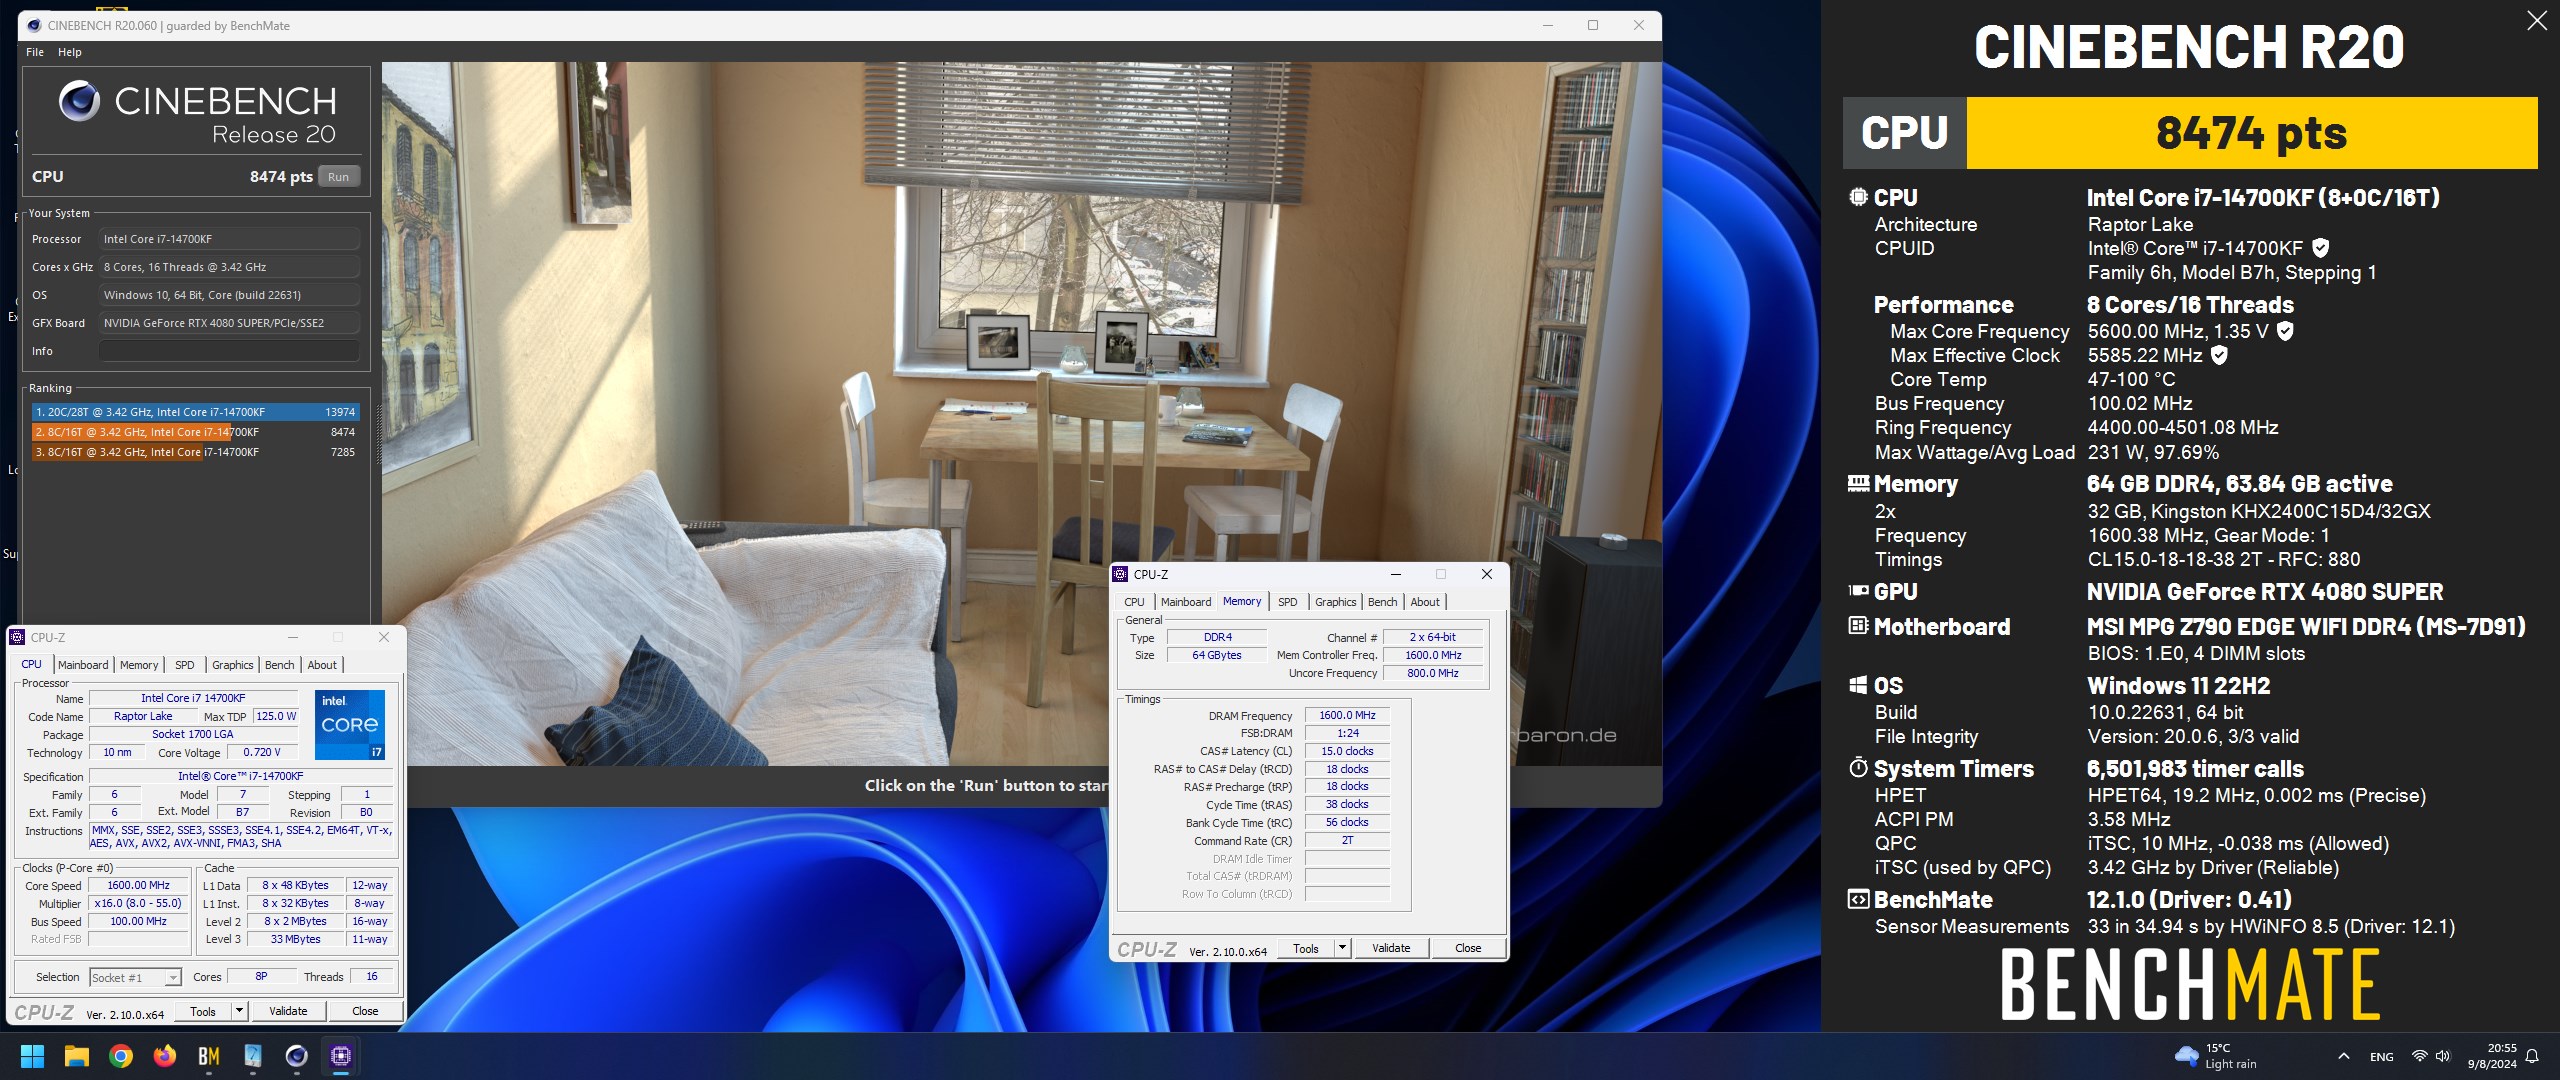Open the BenchMate taskbar icon
The image size is (2560, 1080).
209,1056
